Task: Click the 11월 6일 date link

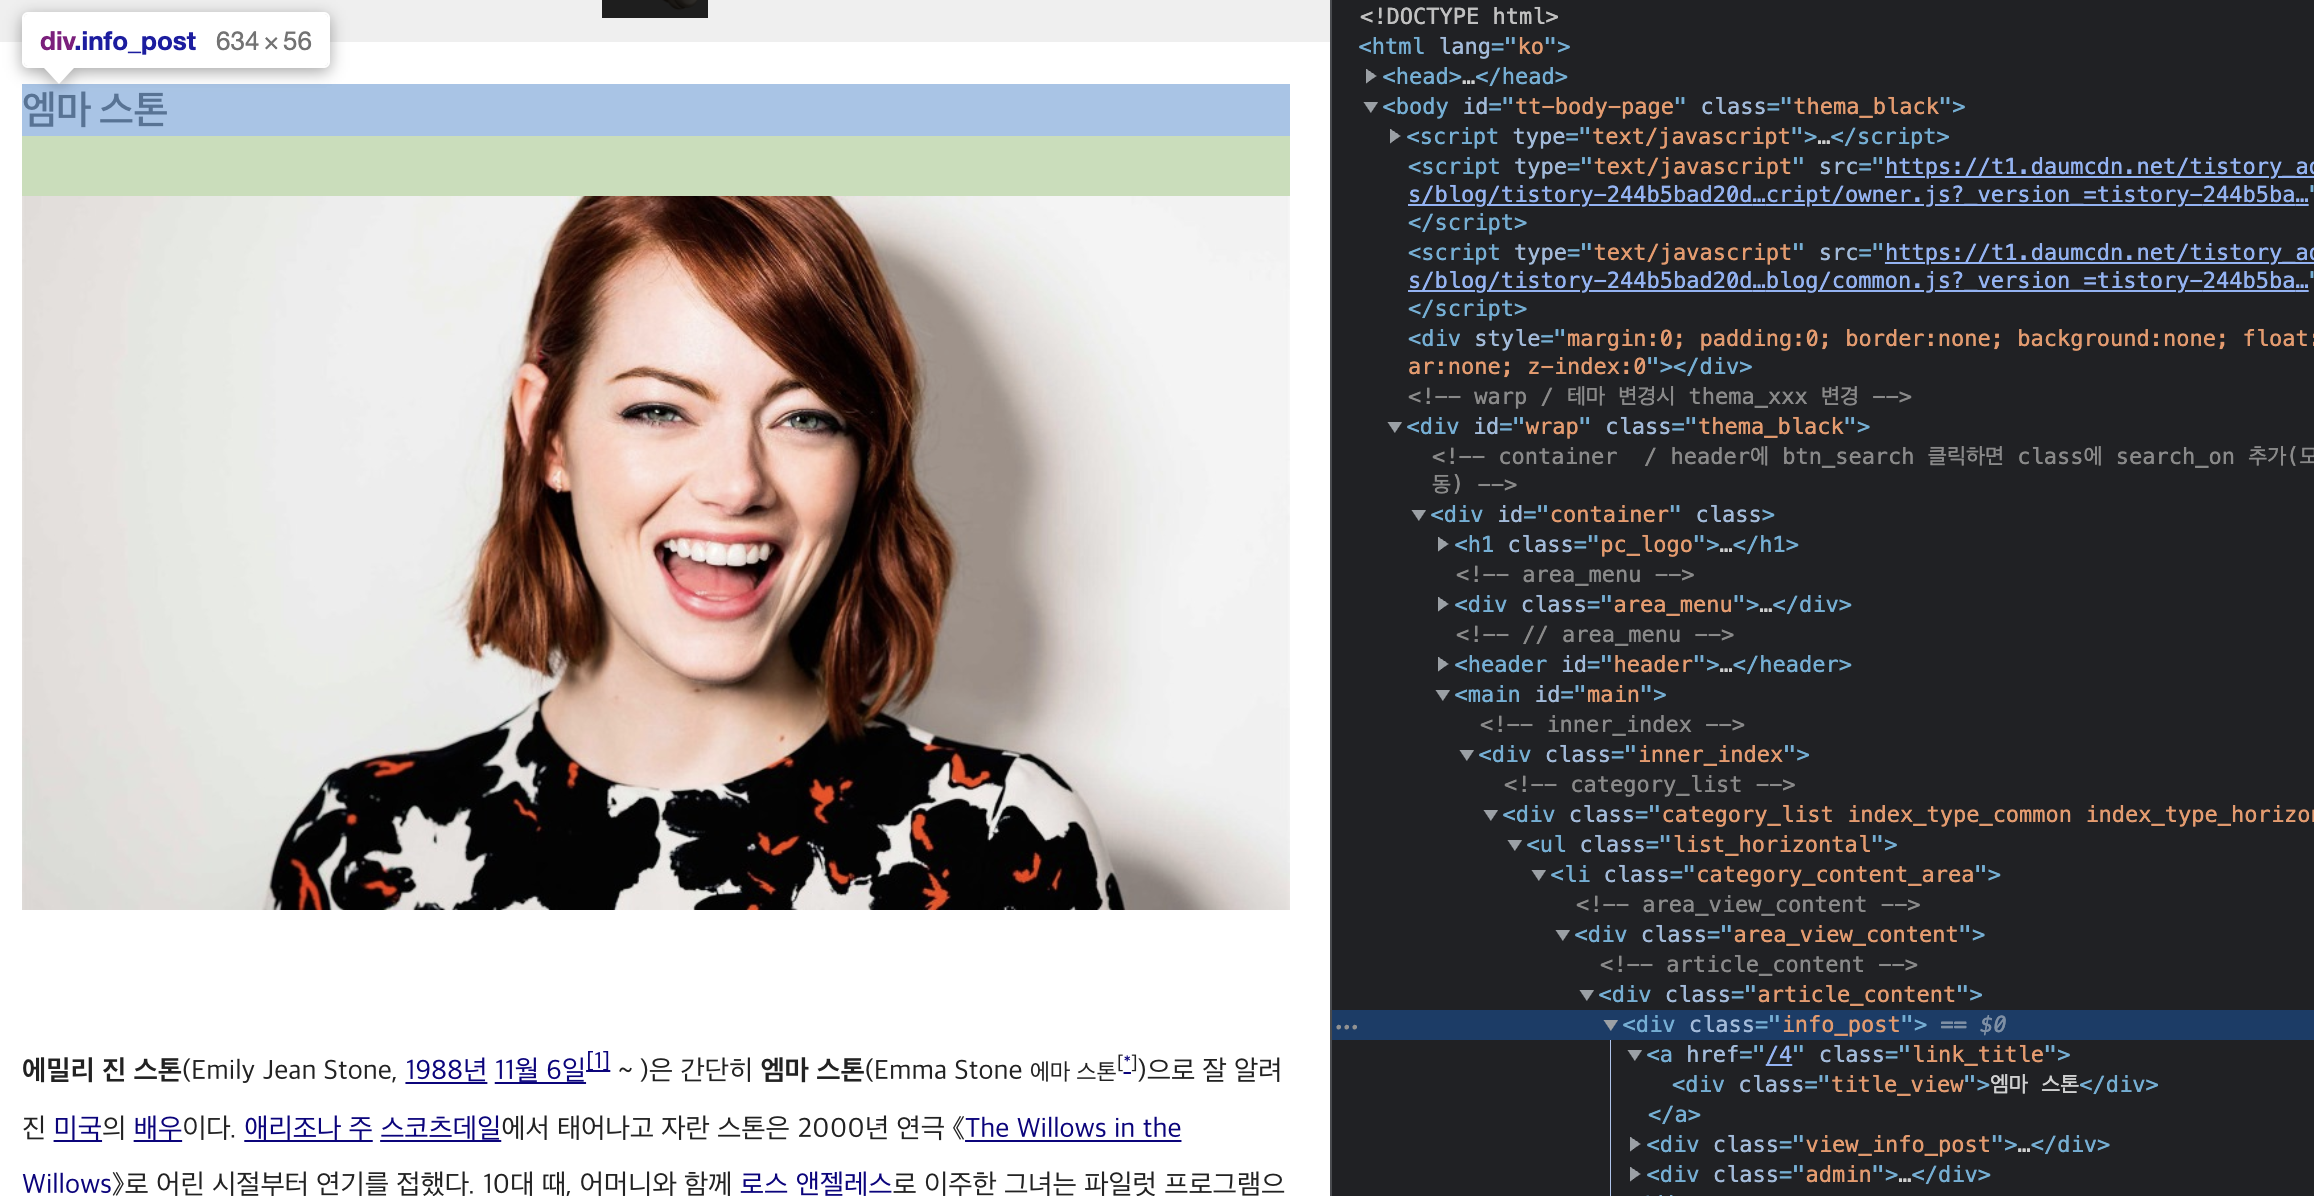Action: point(540,1070)
